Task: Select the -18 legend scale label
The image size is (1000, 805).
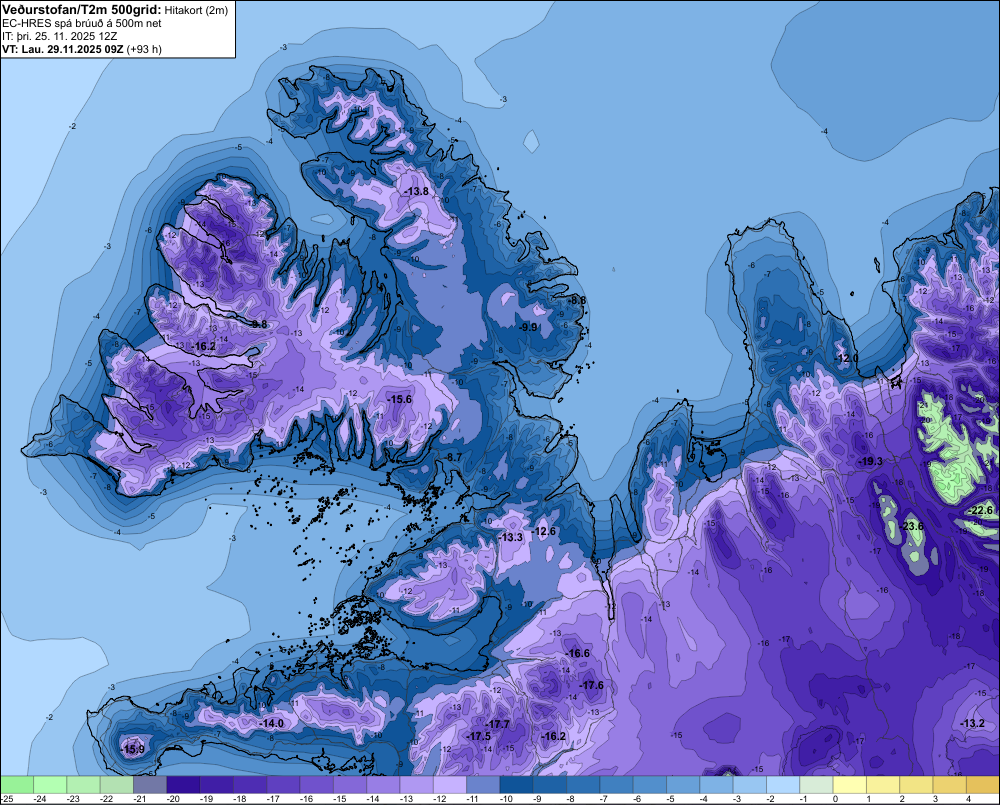Action: (240, 799)
